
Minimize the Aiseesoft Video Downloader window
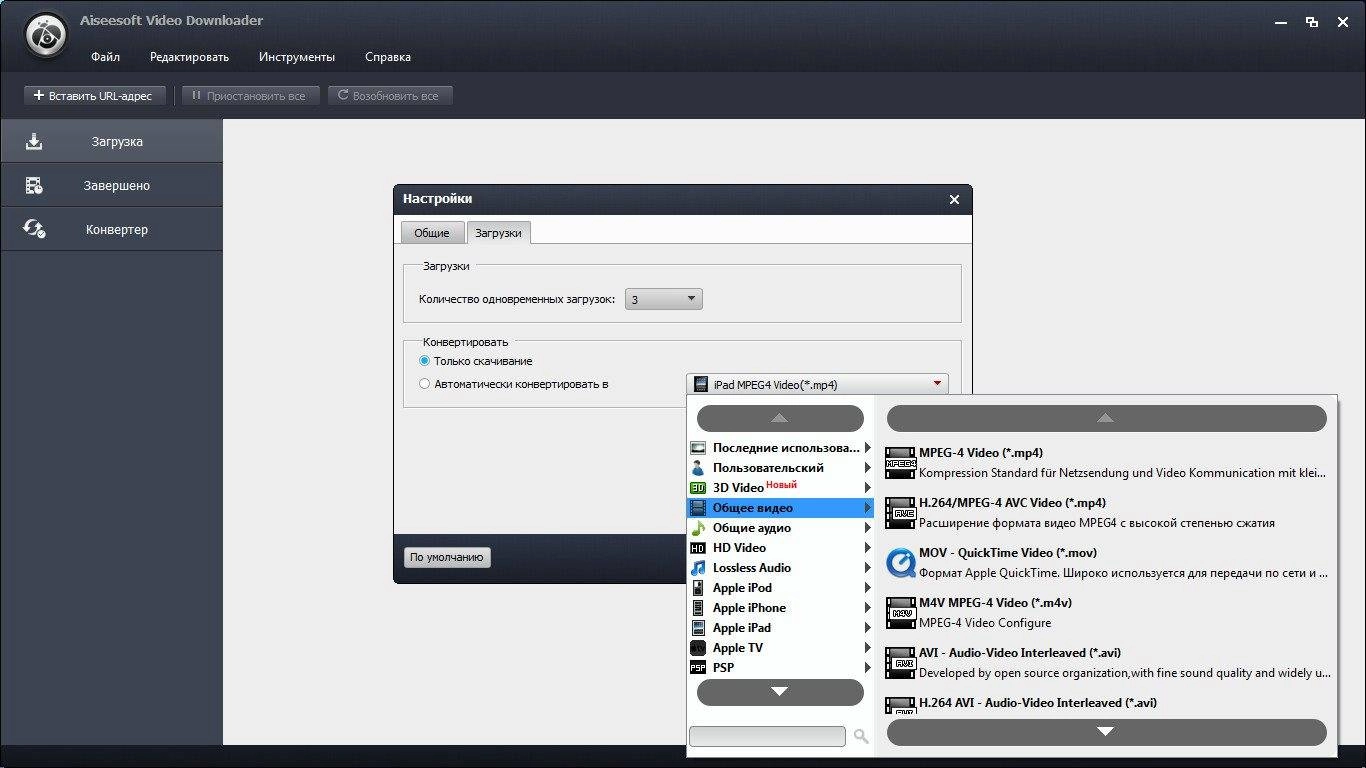[x=1282, y=22]
